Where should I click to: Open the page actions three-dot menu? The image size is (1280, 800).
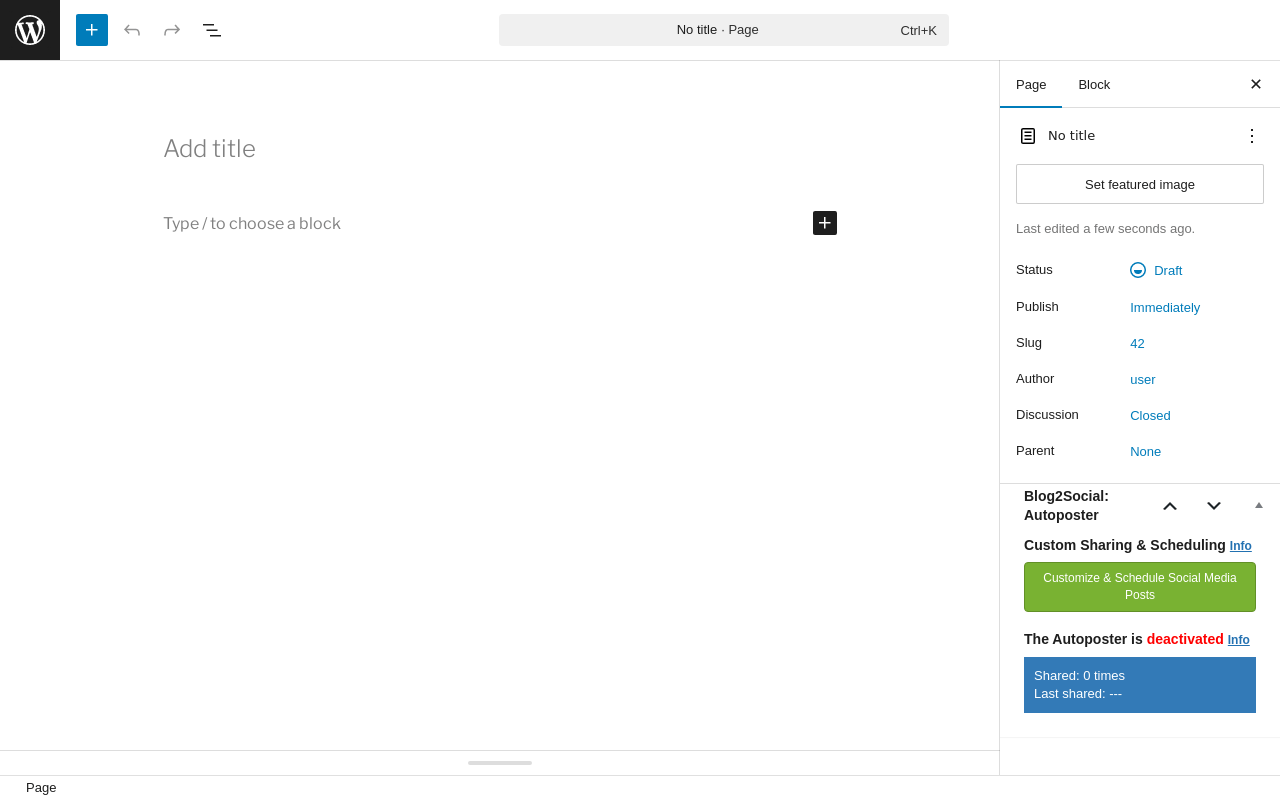[1252, 136]
